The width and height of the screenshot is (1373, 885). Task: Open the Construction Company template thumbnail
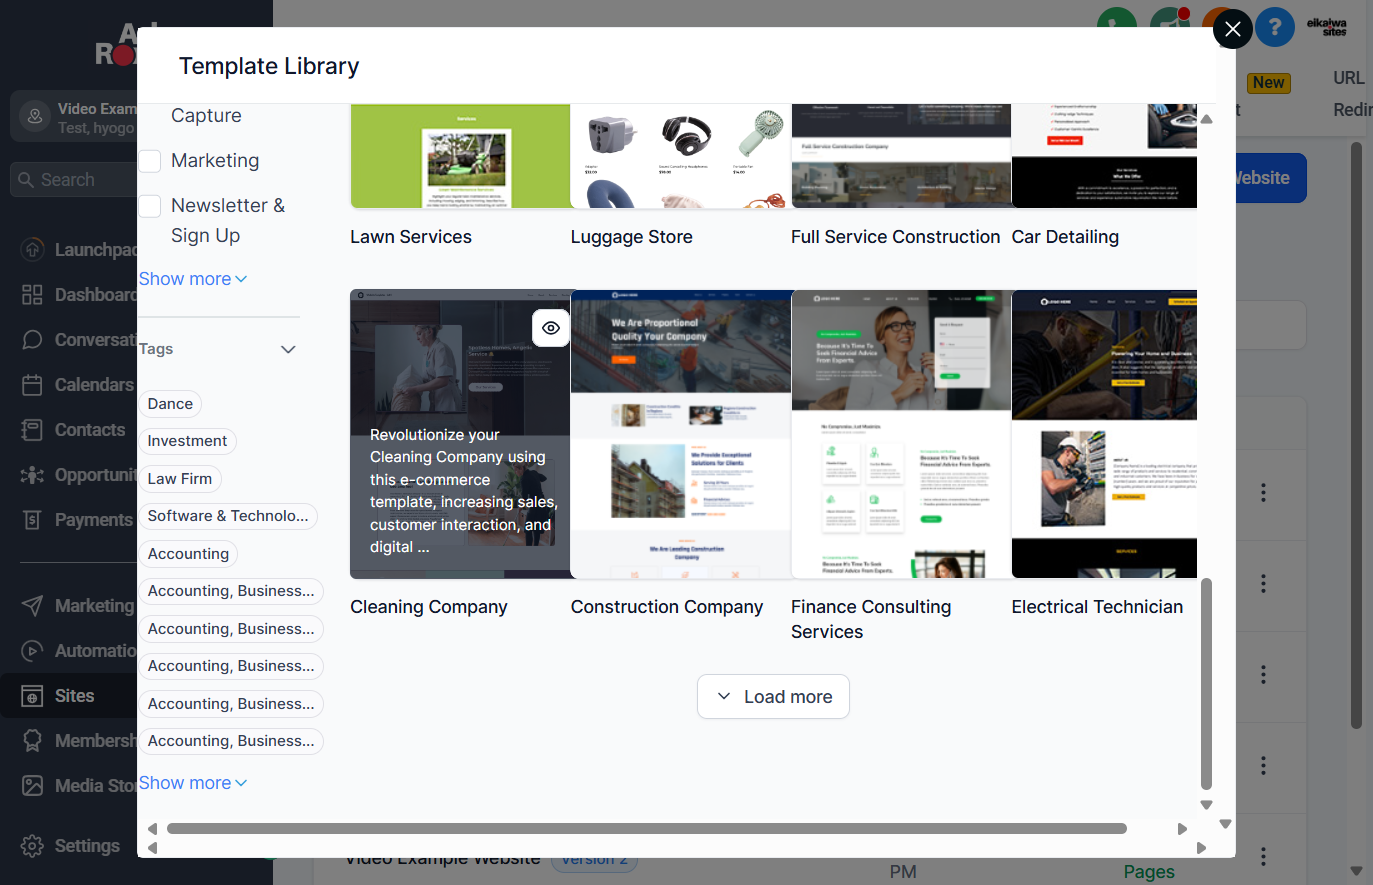(x=681, y=434)
